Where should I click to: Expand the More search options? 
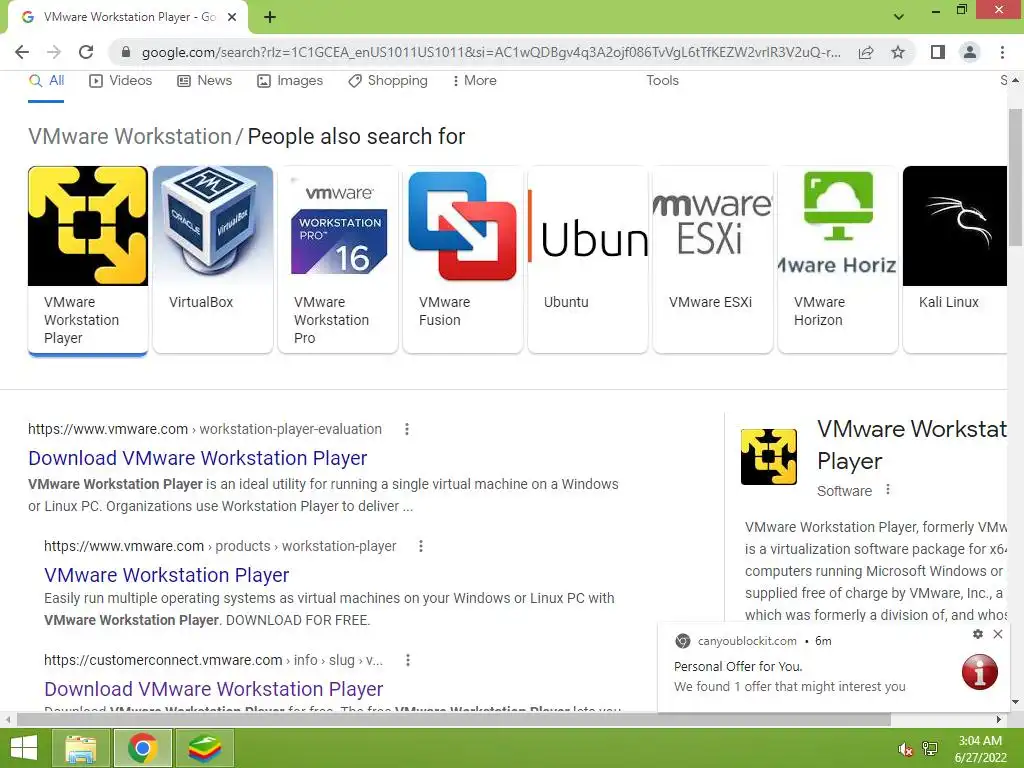[x=474, y=81]
